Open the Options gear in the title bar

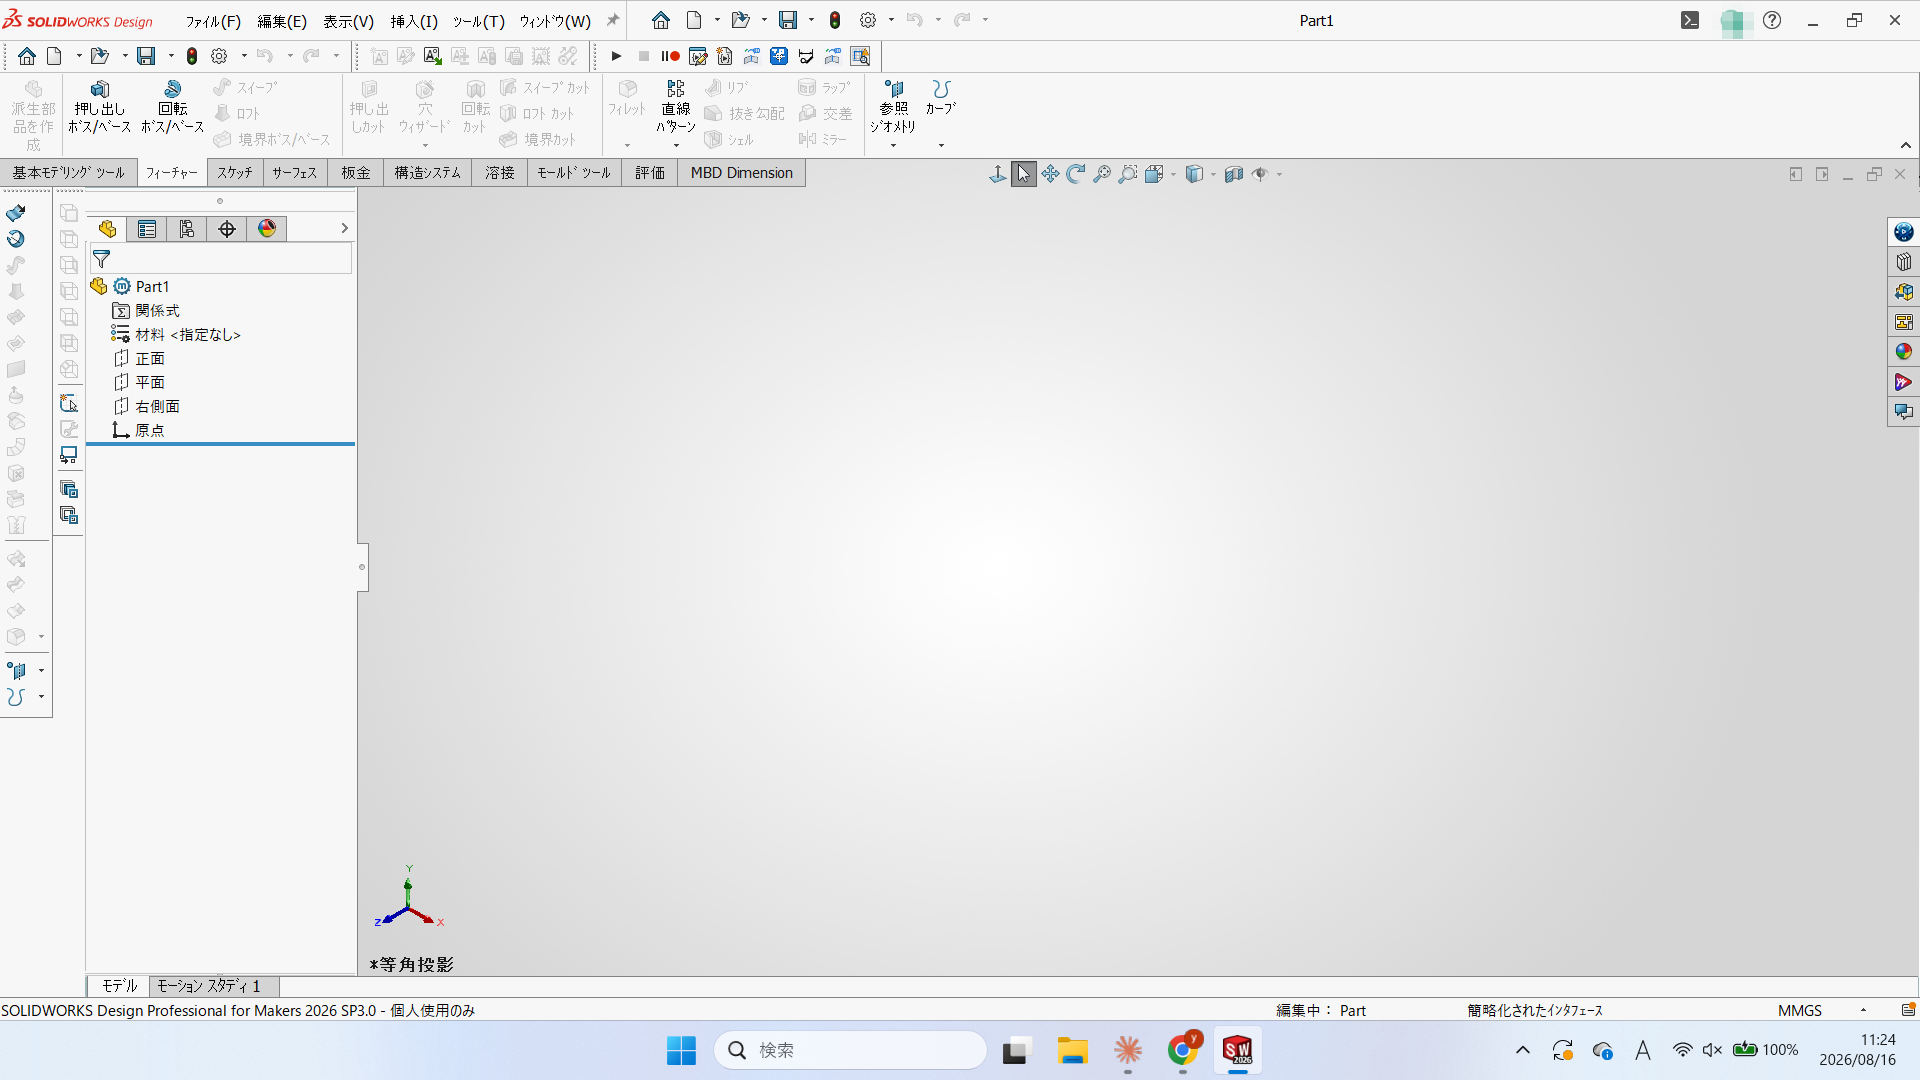click(x=868, y=20)
